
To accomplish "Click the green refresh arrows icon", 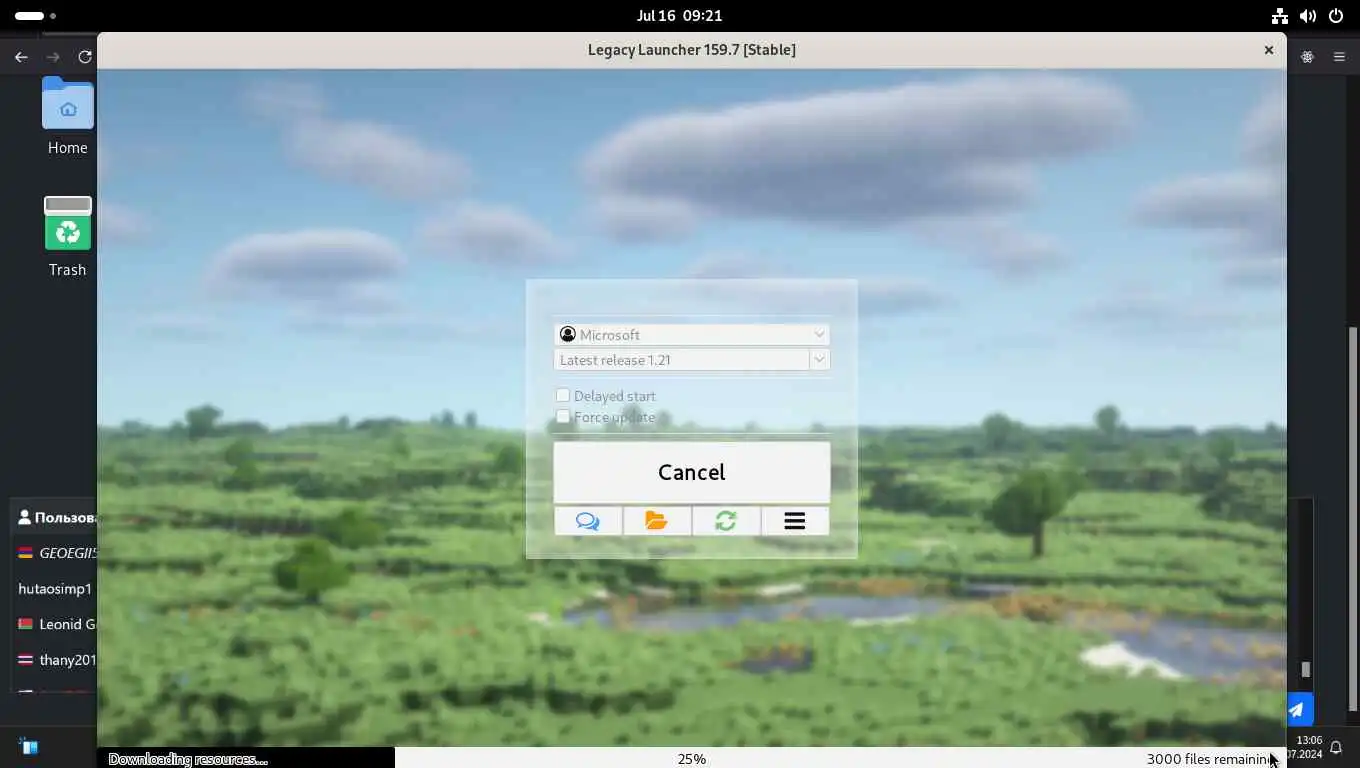I will (726, 521).
